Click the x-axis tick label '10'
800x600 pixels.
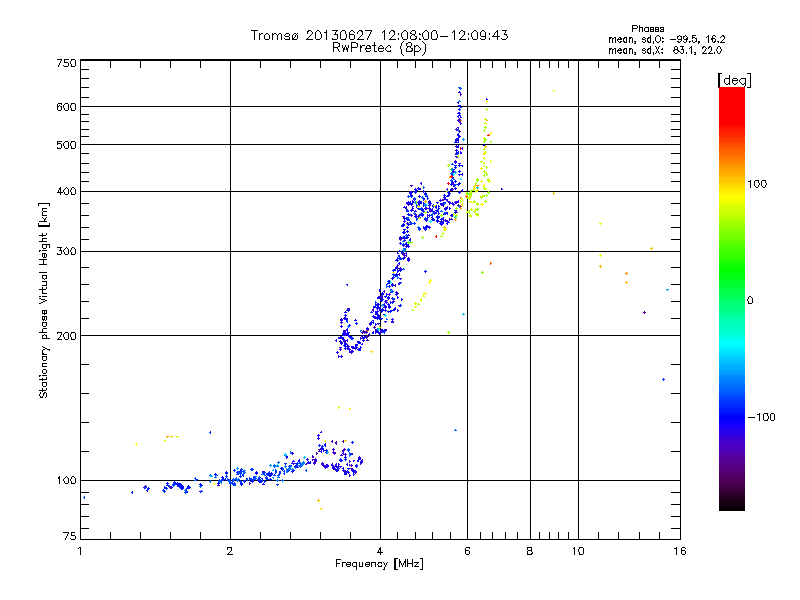578,551
